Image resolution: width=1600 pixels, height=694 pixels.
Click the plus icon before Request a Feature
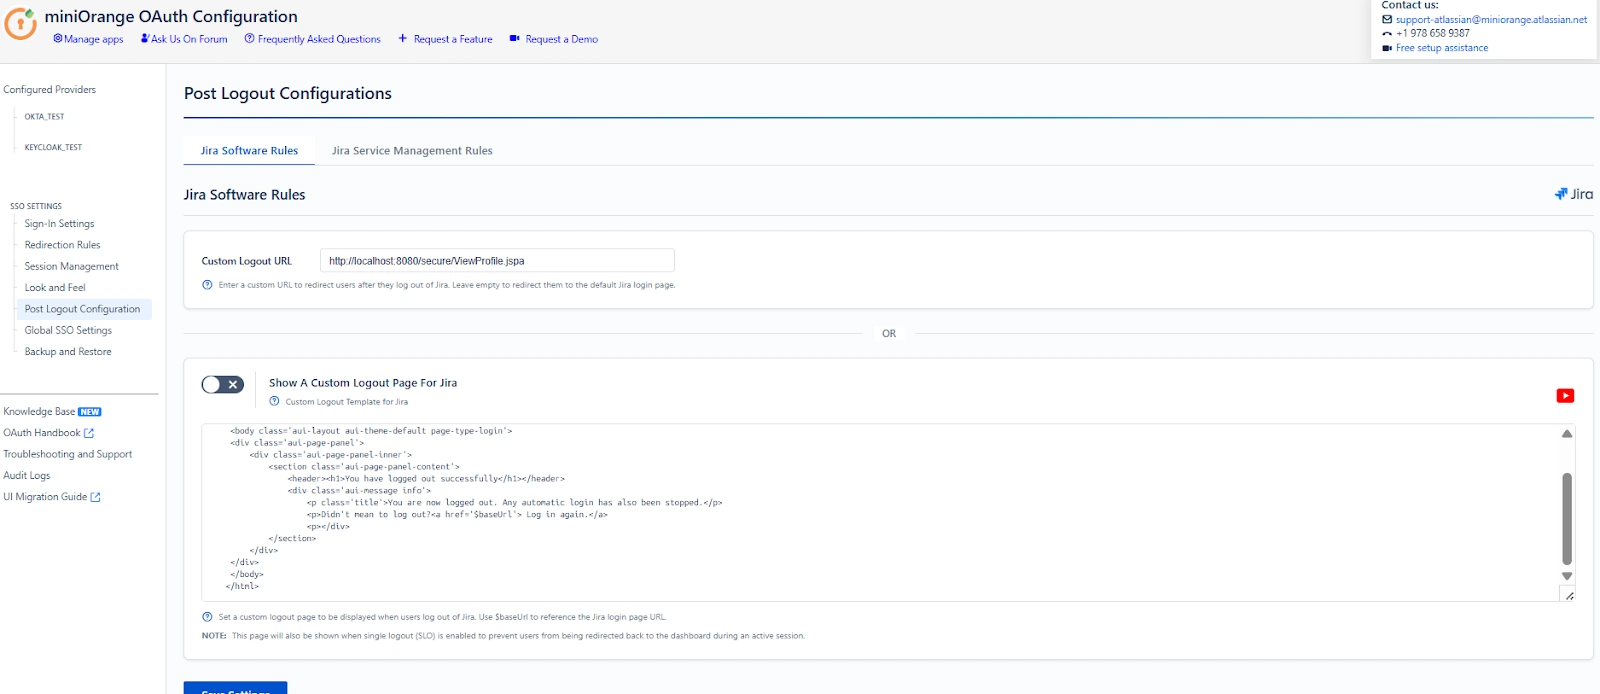[403, 39]
